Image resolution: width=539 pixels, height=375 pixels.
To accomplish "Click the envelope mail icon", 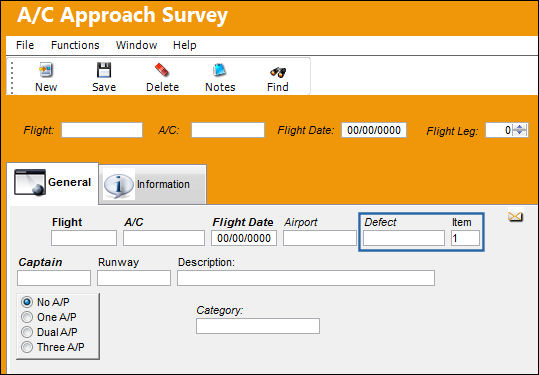I will (x=515, y=217).
